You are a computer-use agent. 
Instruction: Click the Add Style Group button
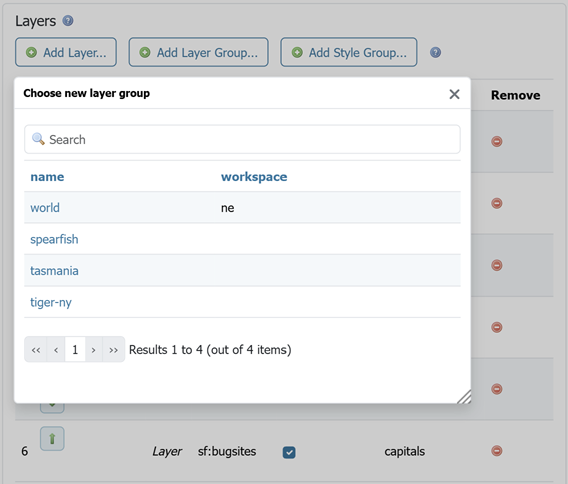349,53
